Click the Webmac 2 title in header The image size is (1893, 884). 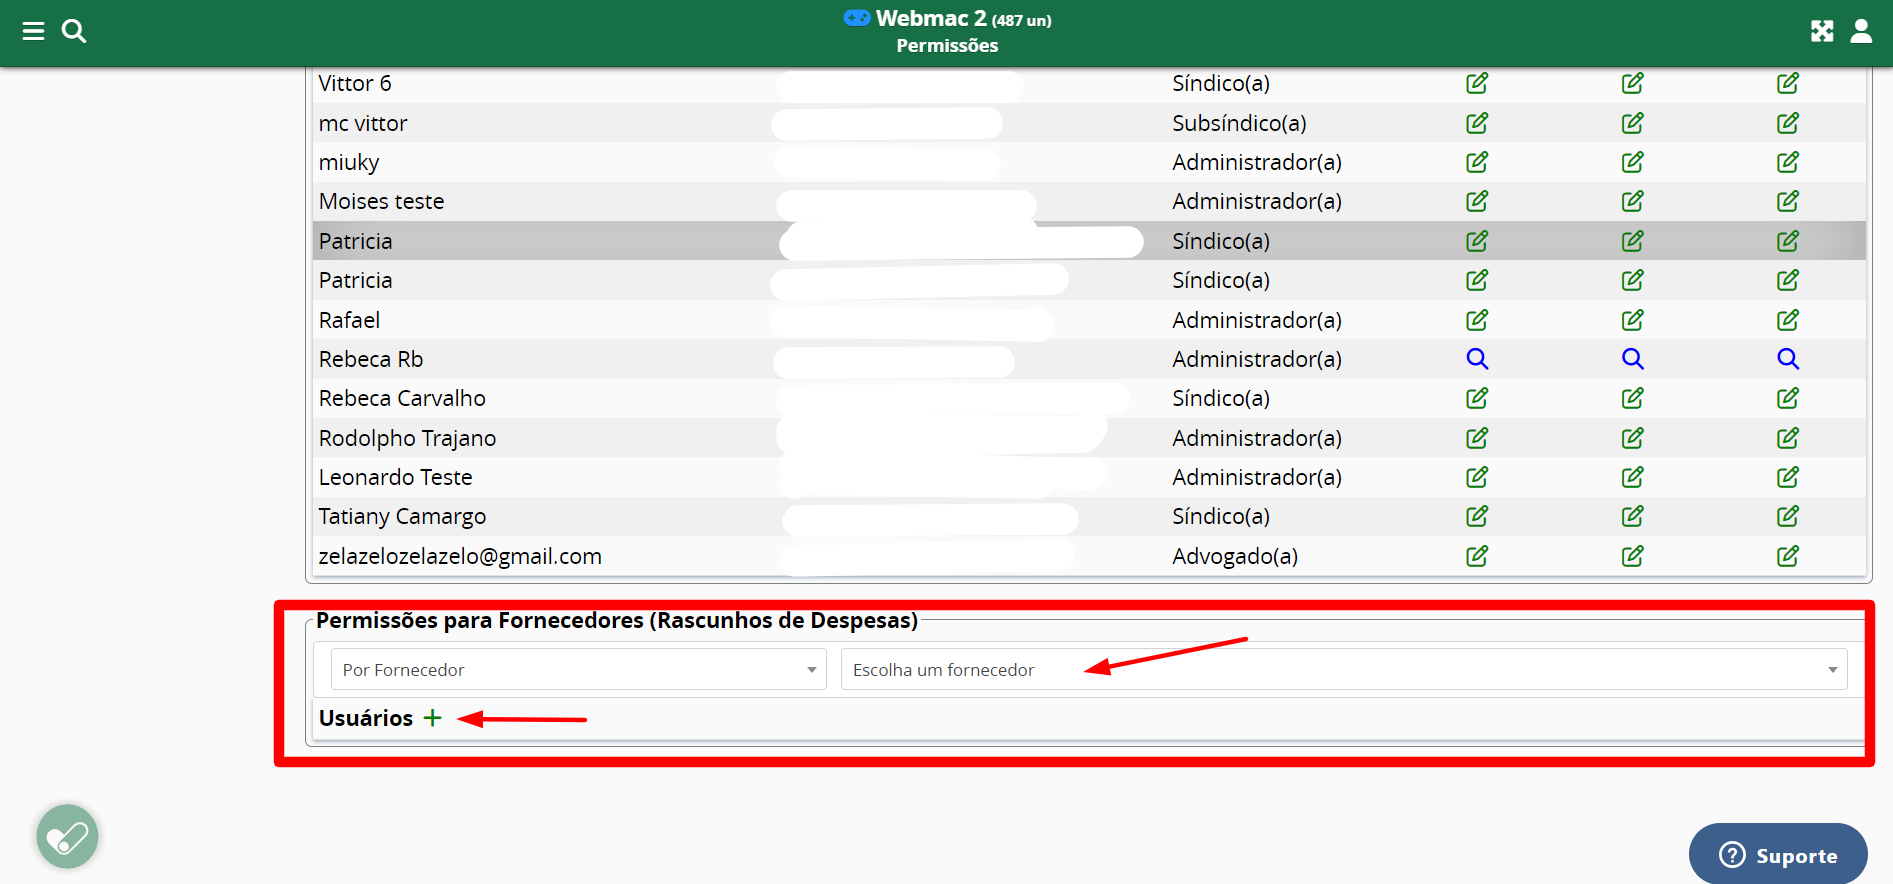930,19
